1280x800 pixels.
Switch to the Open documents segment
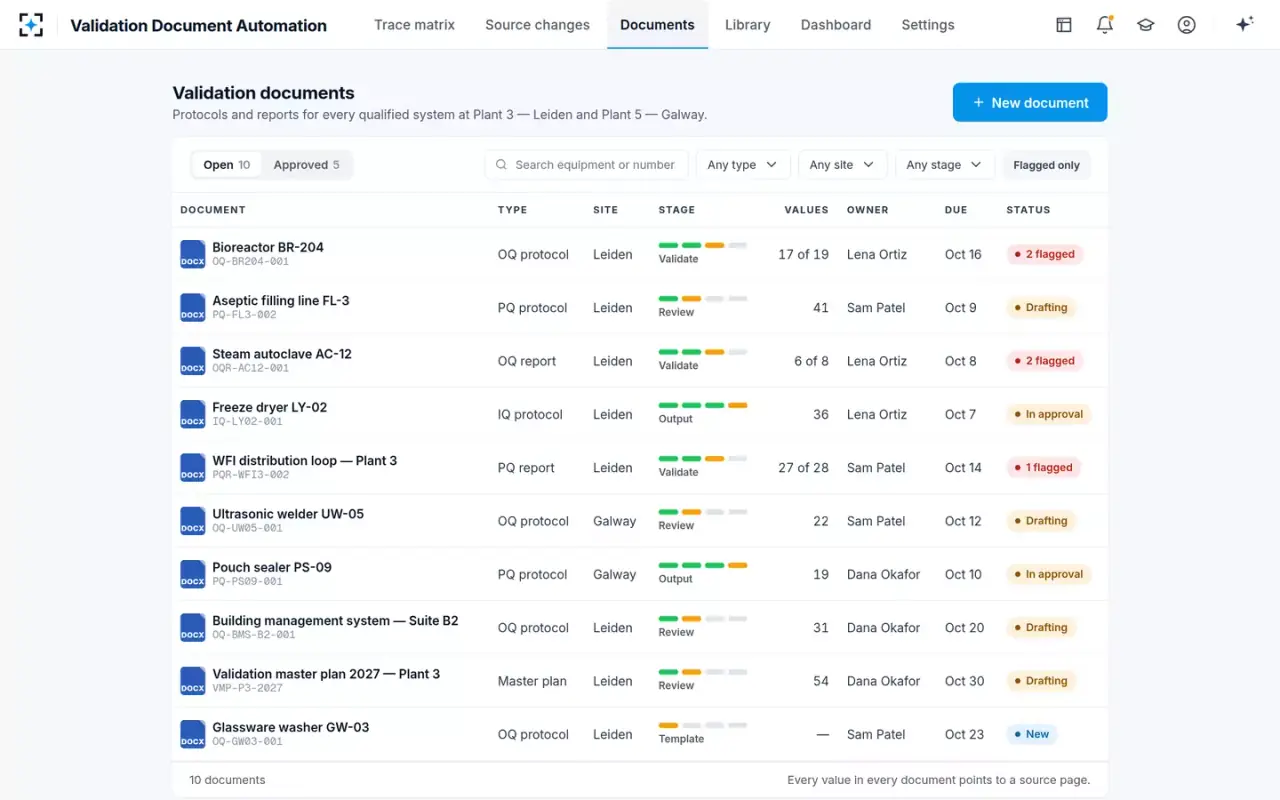point(227,165)
